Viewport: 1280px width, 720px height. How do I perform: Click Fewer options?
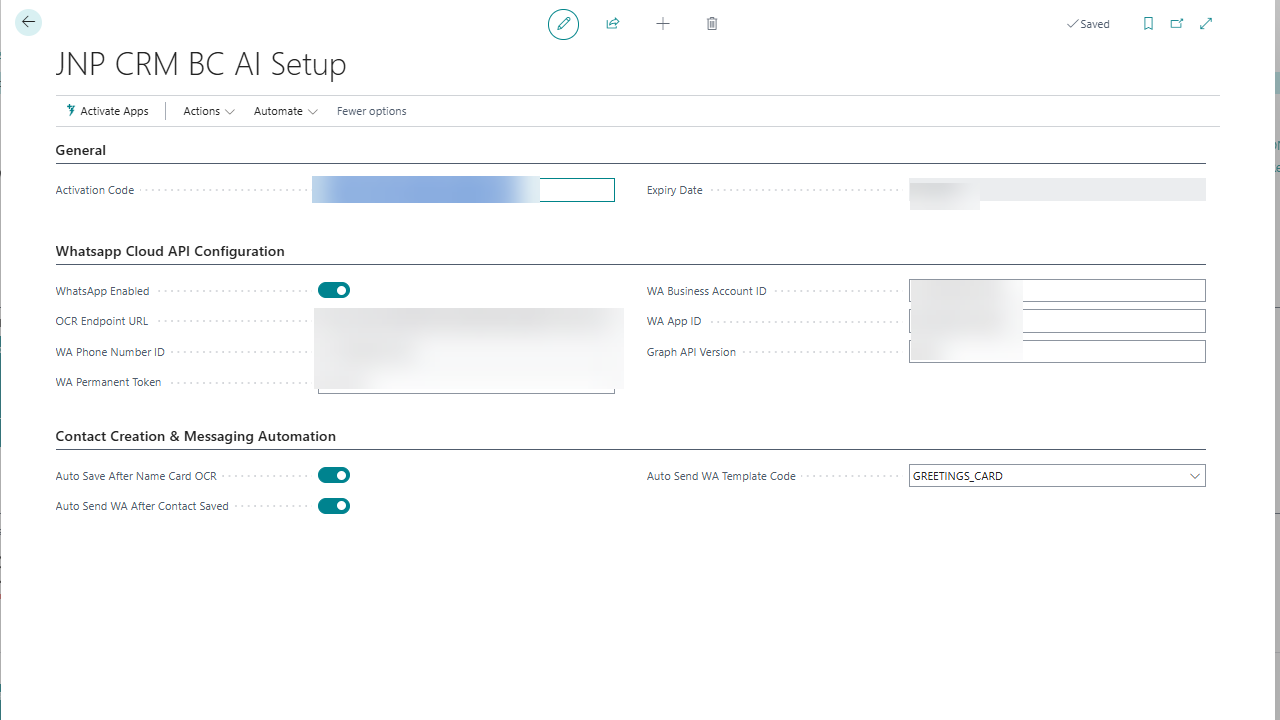(x=372, y=111)
